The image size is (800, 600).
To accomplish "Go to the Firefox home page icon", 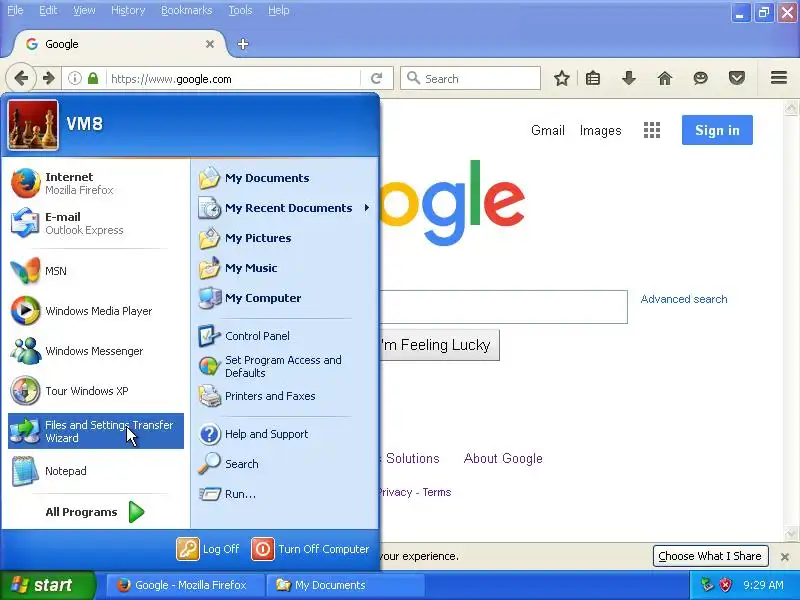I will coord(665,79).
